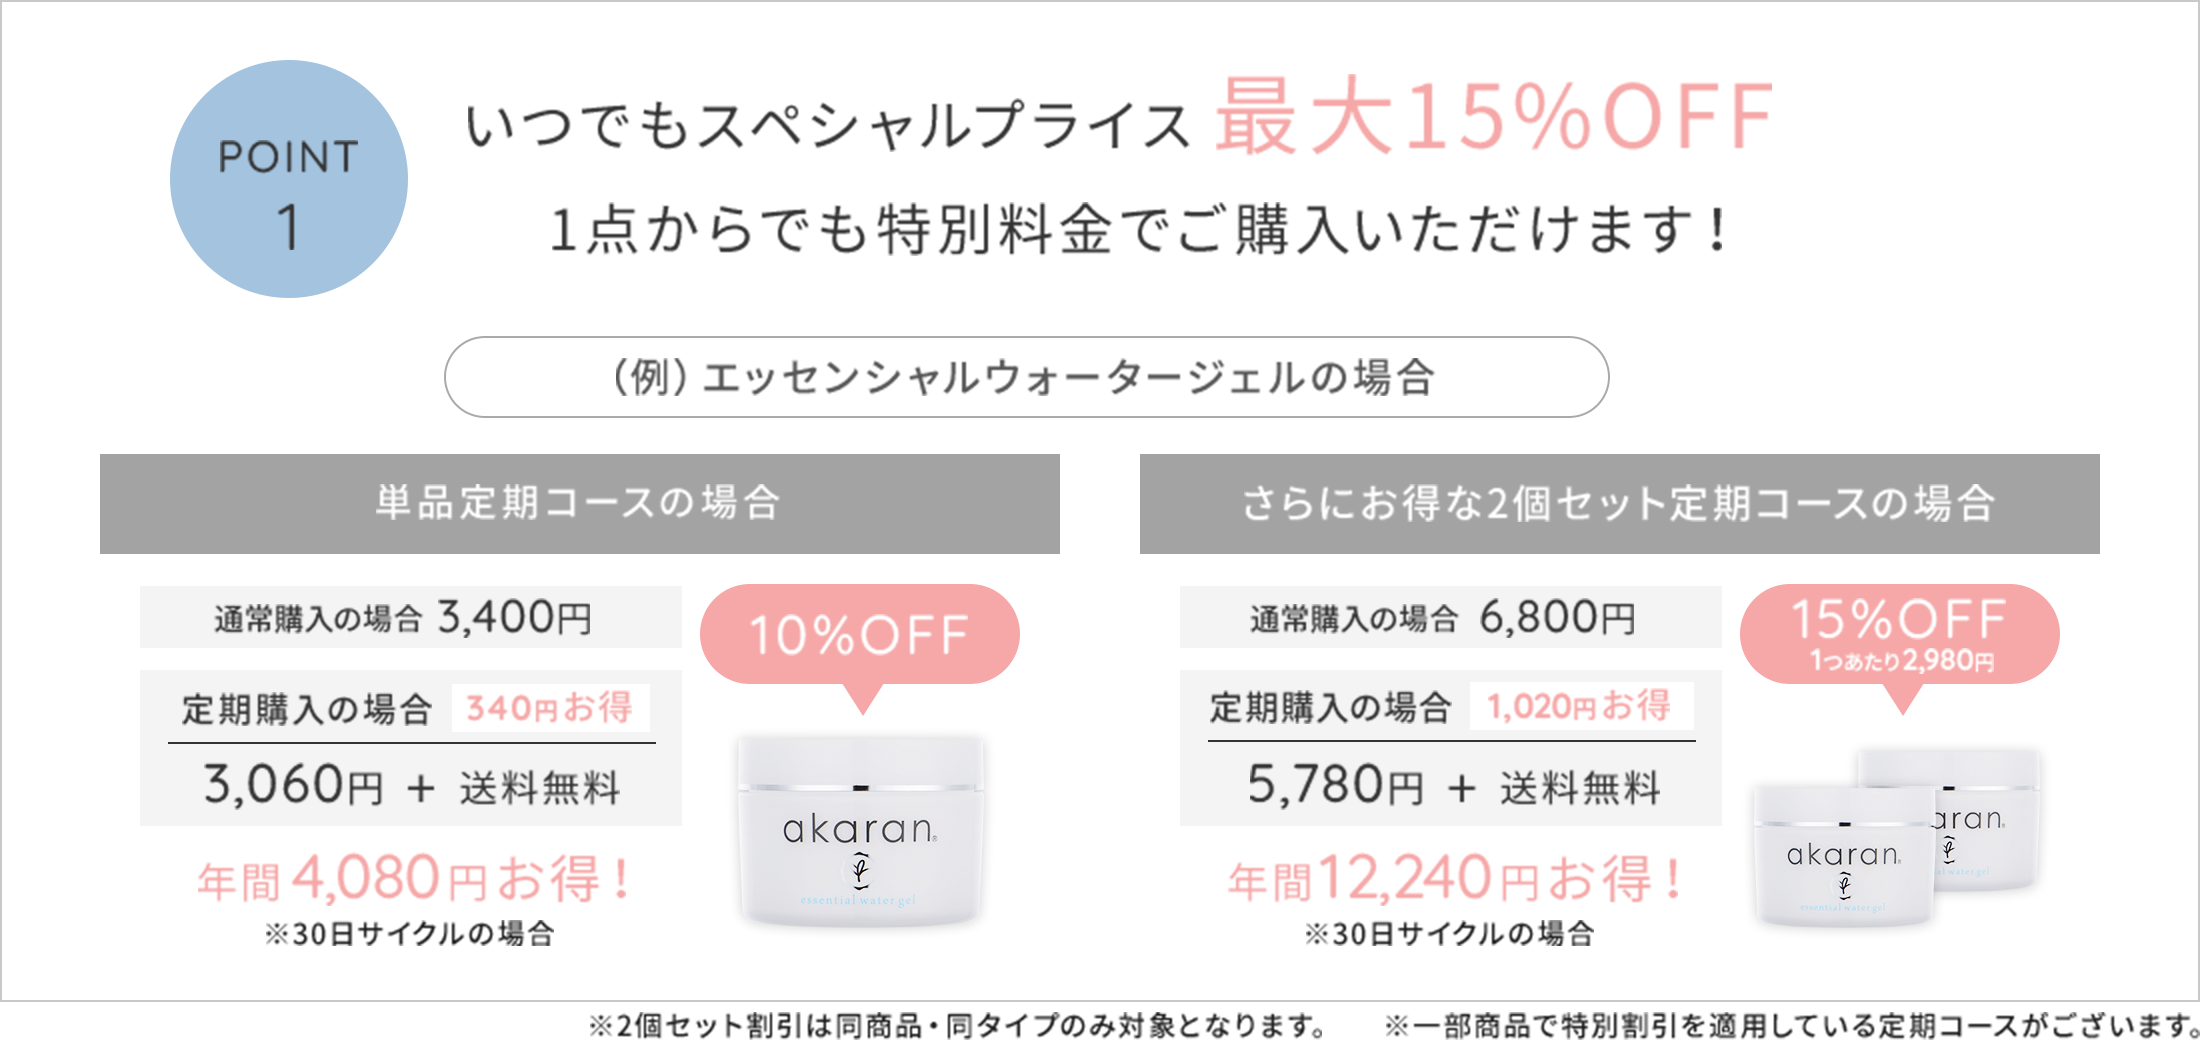
Task: Click ※30日サイクルの場合 note under 年間4,080円
Action: coord(410,934)
